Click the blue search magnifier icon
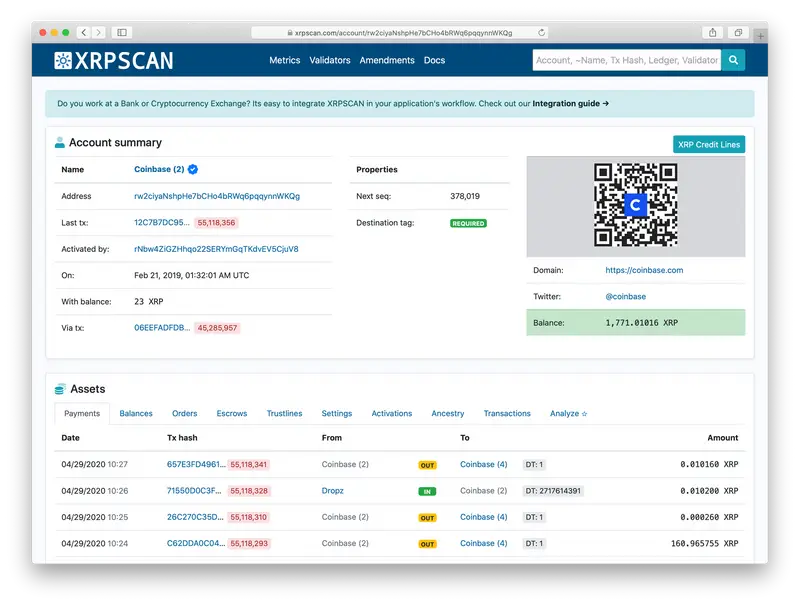 tap(733, 60)
